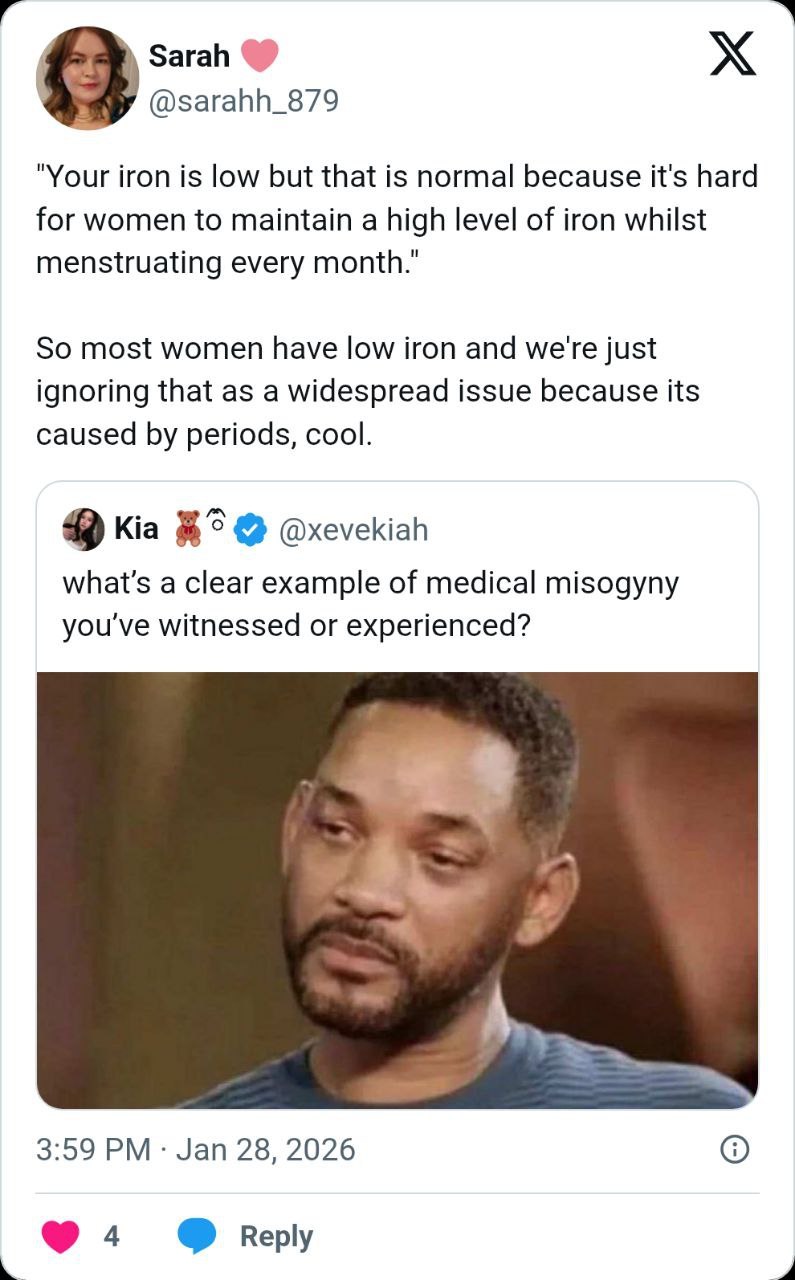This screenshot has width=795, height=1280.
Task: Click the 3:59 PM timestamp
Action: pyautogui.click(x=93, y=1150)
